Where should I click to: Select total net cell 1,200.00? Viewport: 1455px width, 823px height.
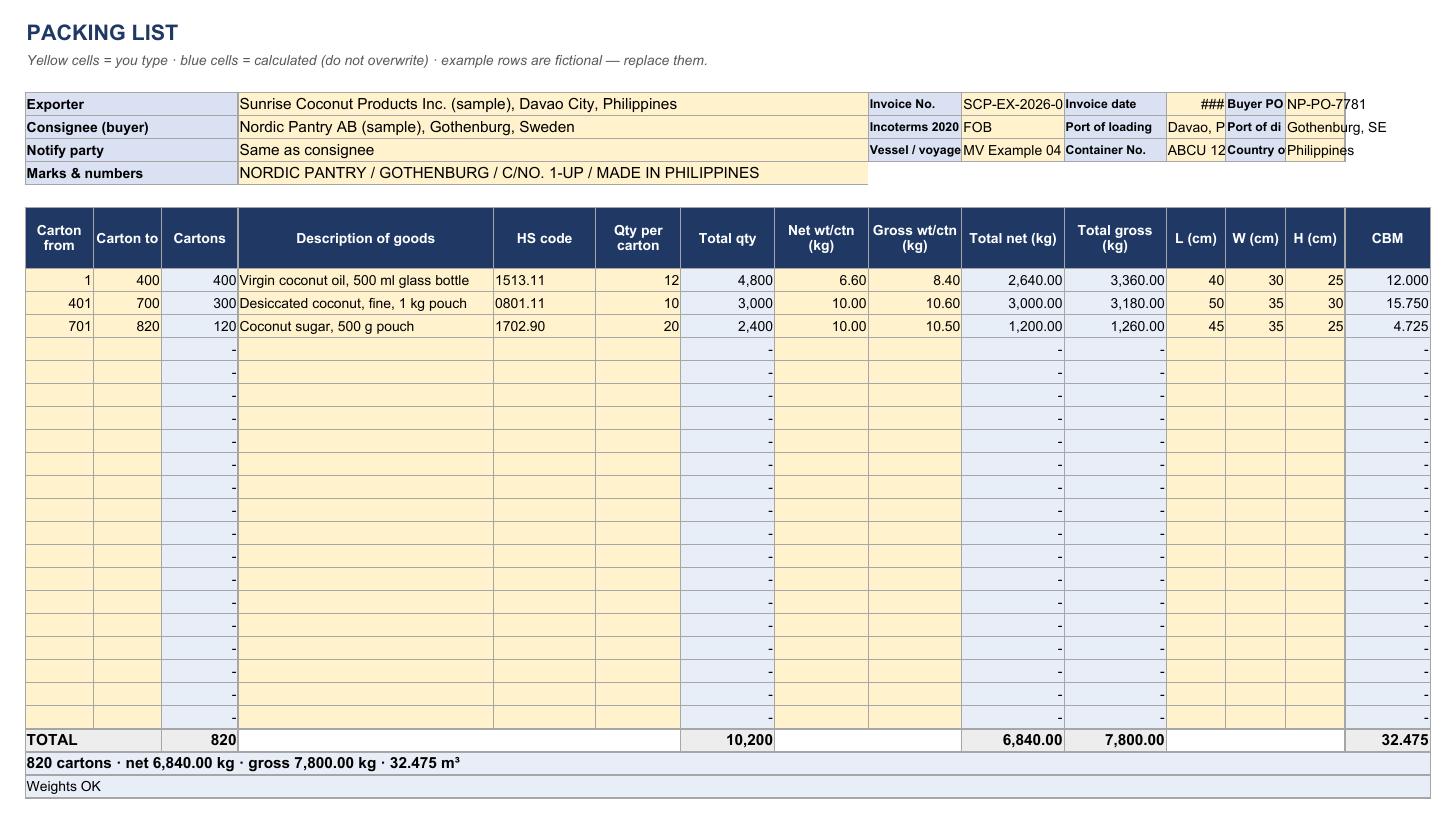[1013, 327]
